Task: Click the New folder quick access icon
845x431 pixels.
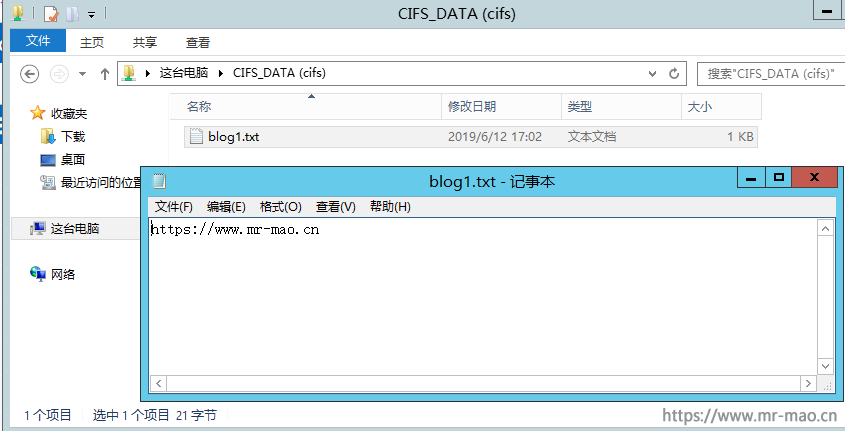Action: 73,13
